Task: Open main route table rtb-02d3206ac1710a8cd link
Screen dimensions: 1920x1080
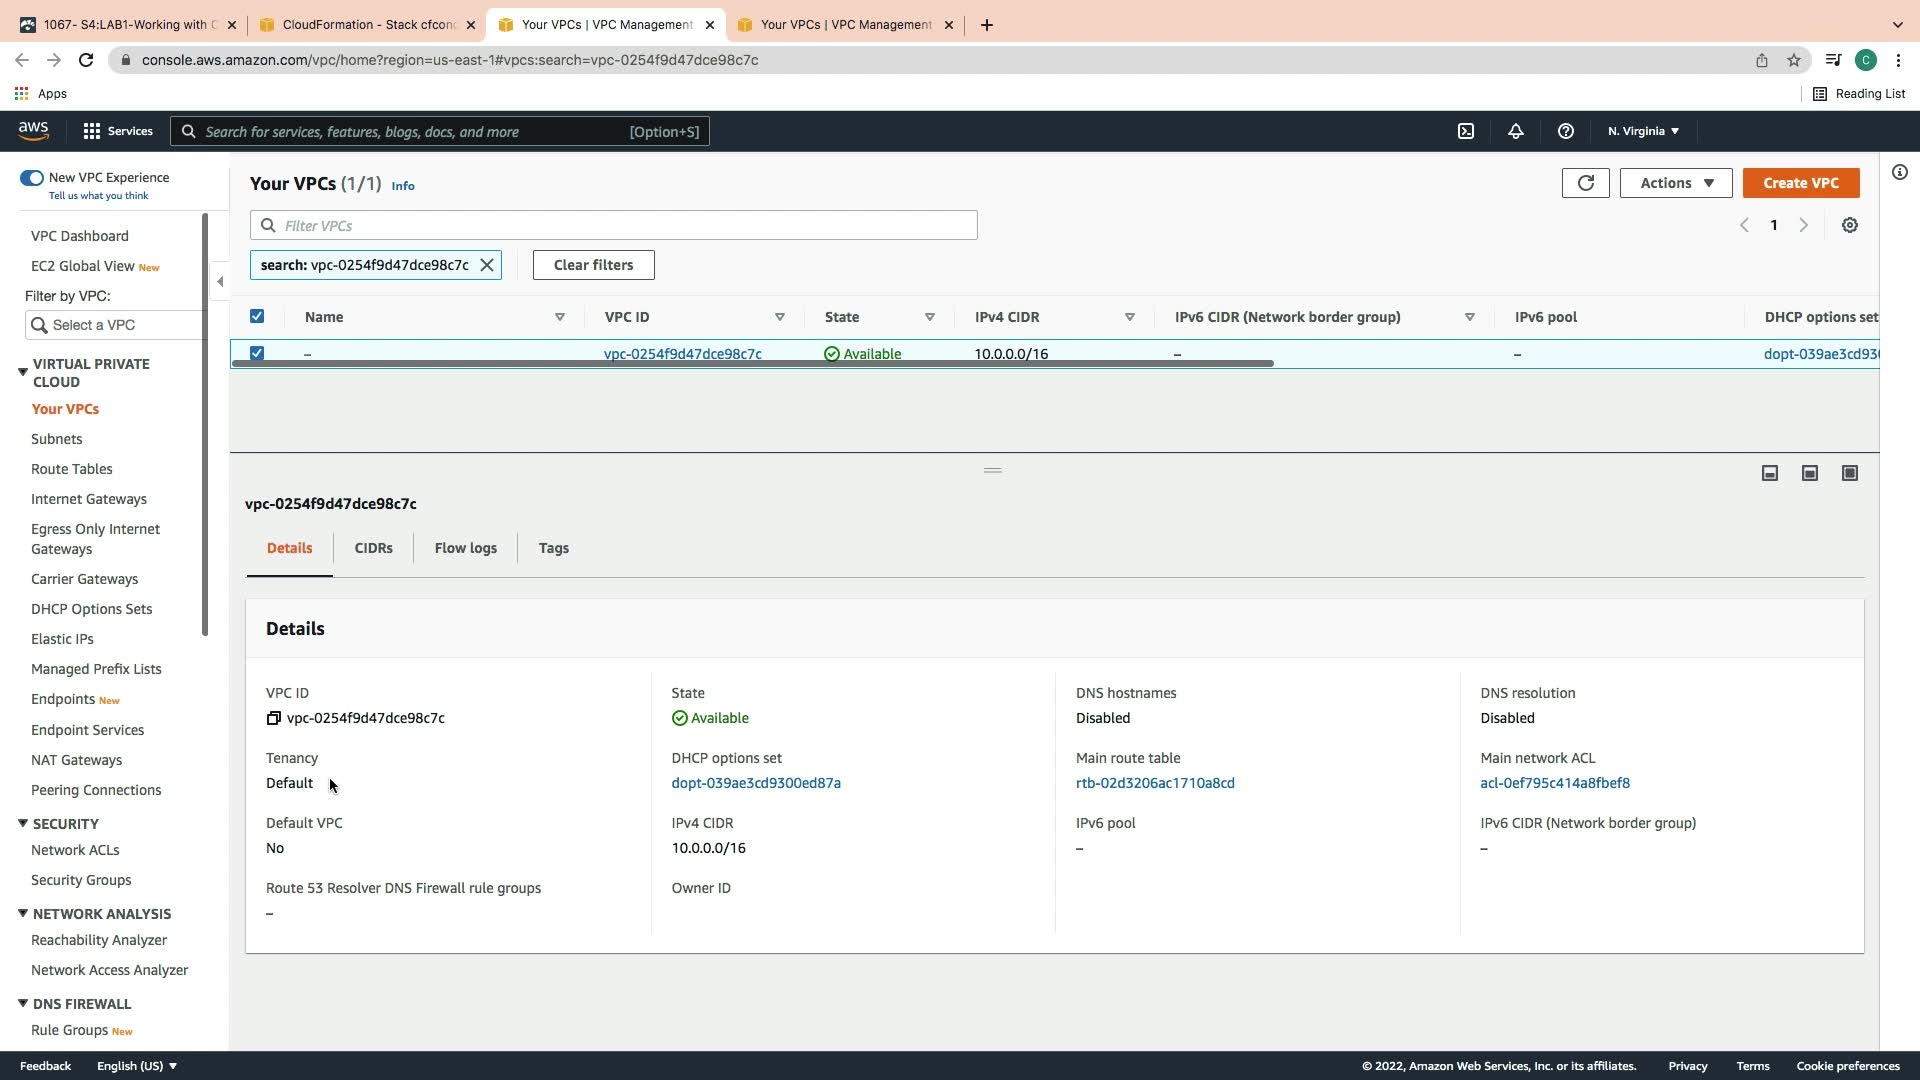Action: coord(1155,783)
